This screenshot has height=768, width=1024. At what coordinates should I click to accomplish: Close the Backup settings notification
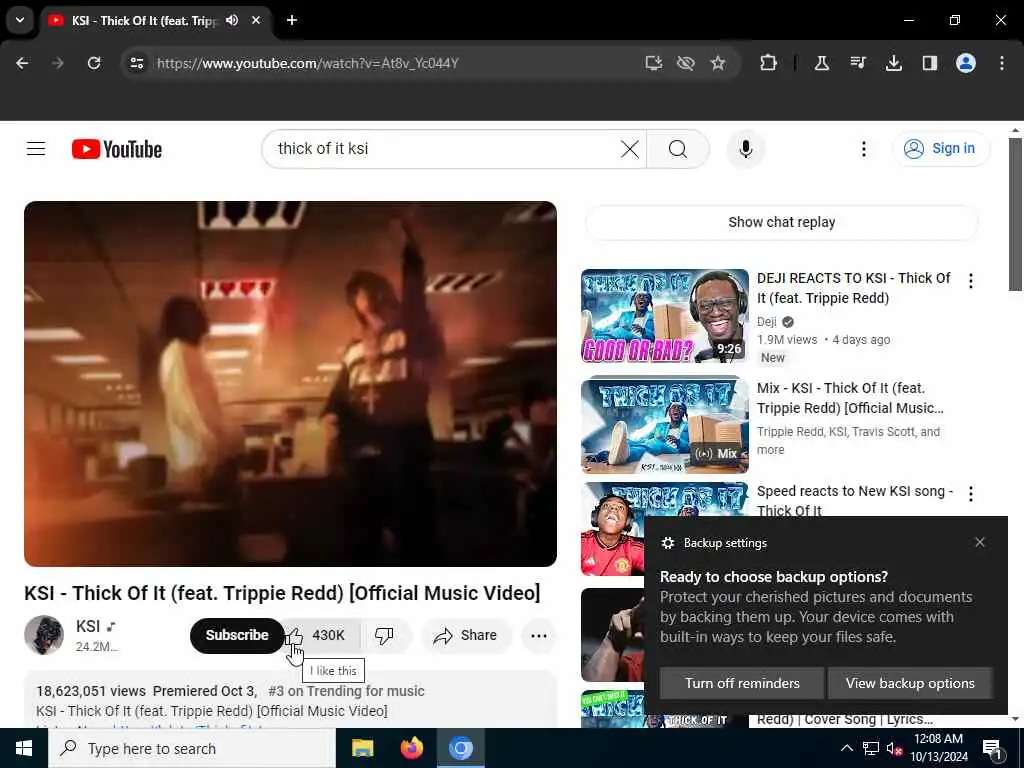980,542
